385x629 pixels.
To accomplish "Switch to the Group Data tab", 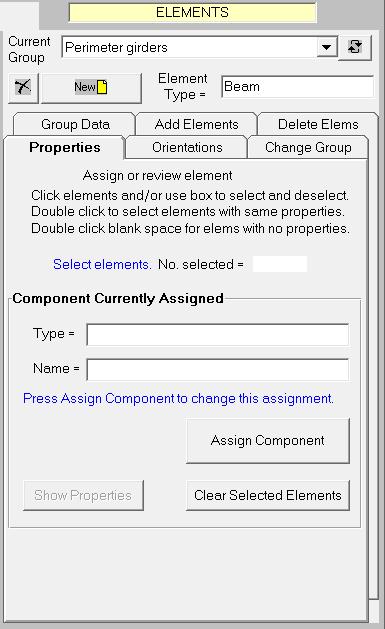I will (x=75, y=124).
